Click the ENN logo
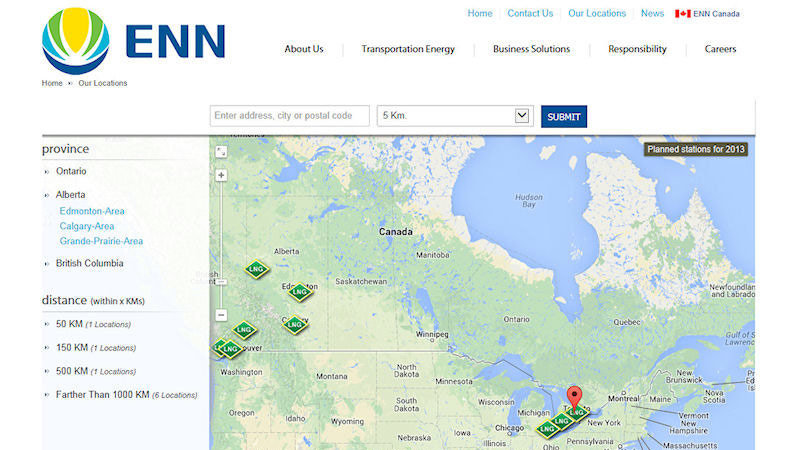Viewport: 800px width, 450px height. (x=134, y=41)
